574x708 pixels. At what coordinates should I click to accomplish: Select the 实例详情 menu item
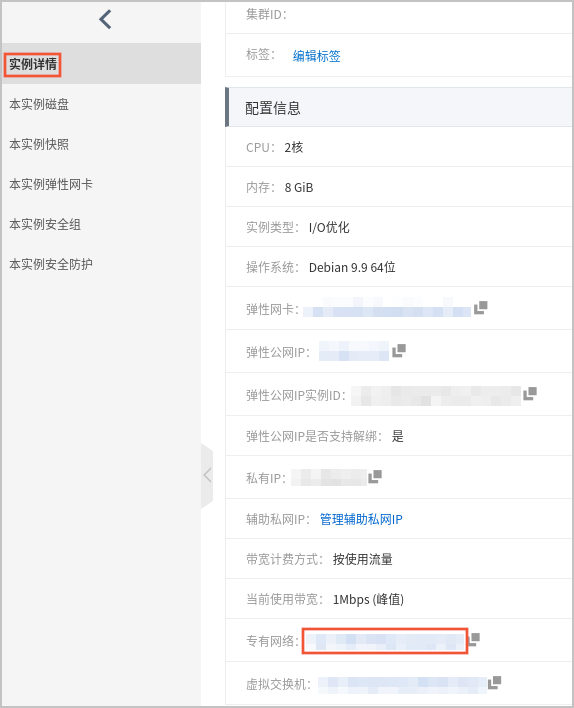(x=33, y=64)
